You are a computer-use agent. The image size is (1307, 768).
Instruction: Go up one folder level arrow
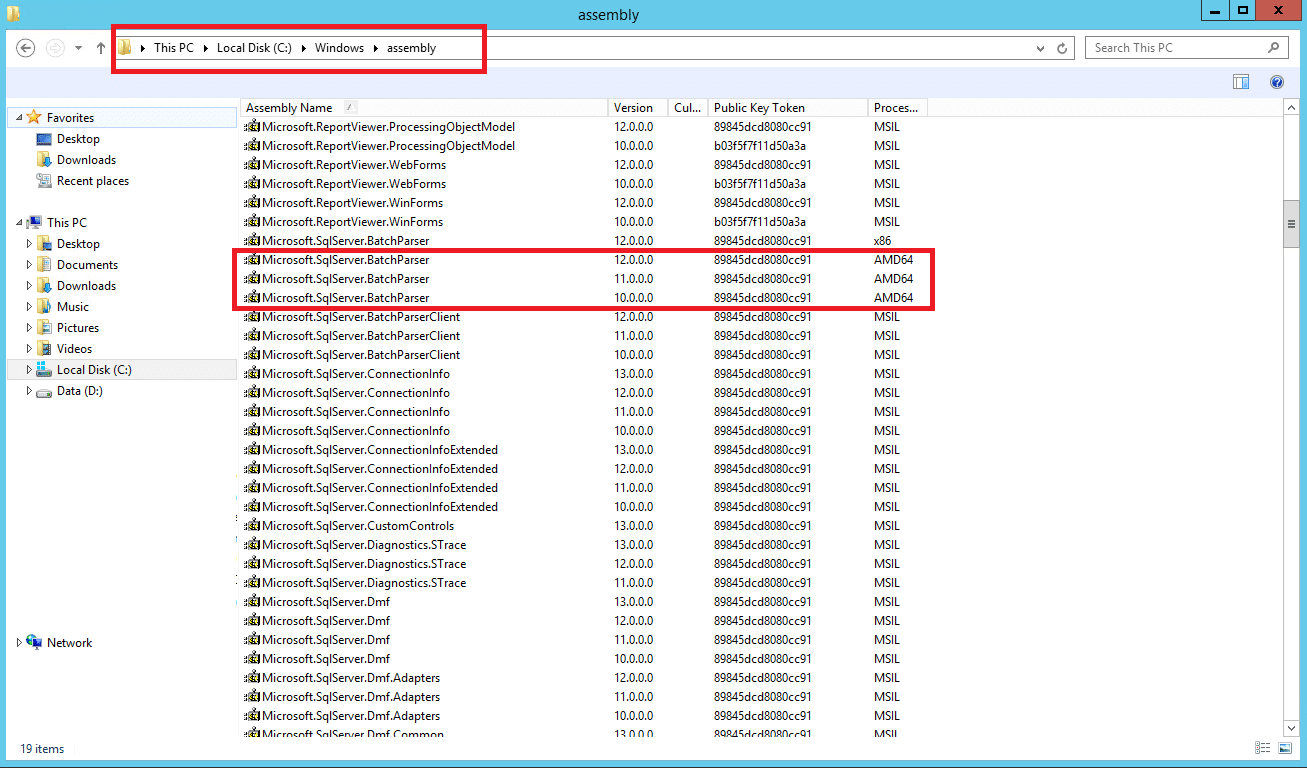pos(101,48)
